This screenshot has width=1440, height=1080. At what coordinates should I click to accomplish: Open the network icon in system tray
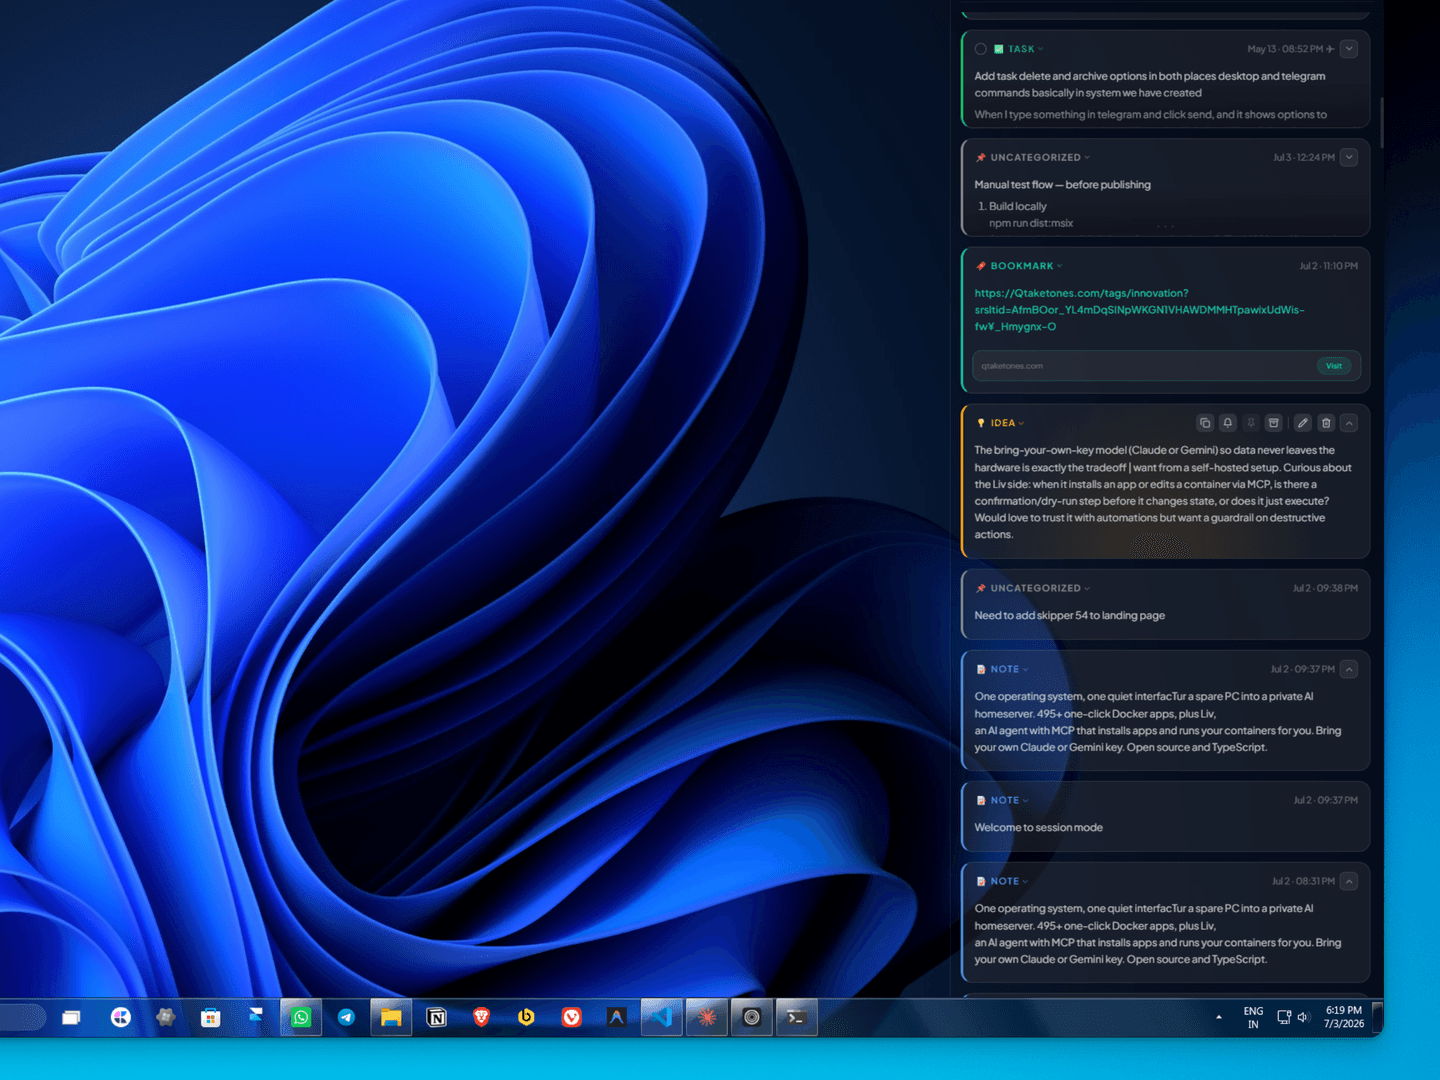1284,1018
